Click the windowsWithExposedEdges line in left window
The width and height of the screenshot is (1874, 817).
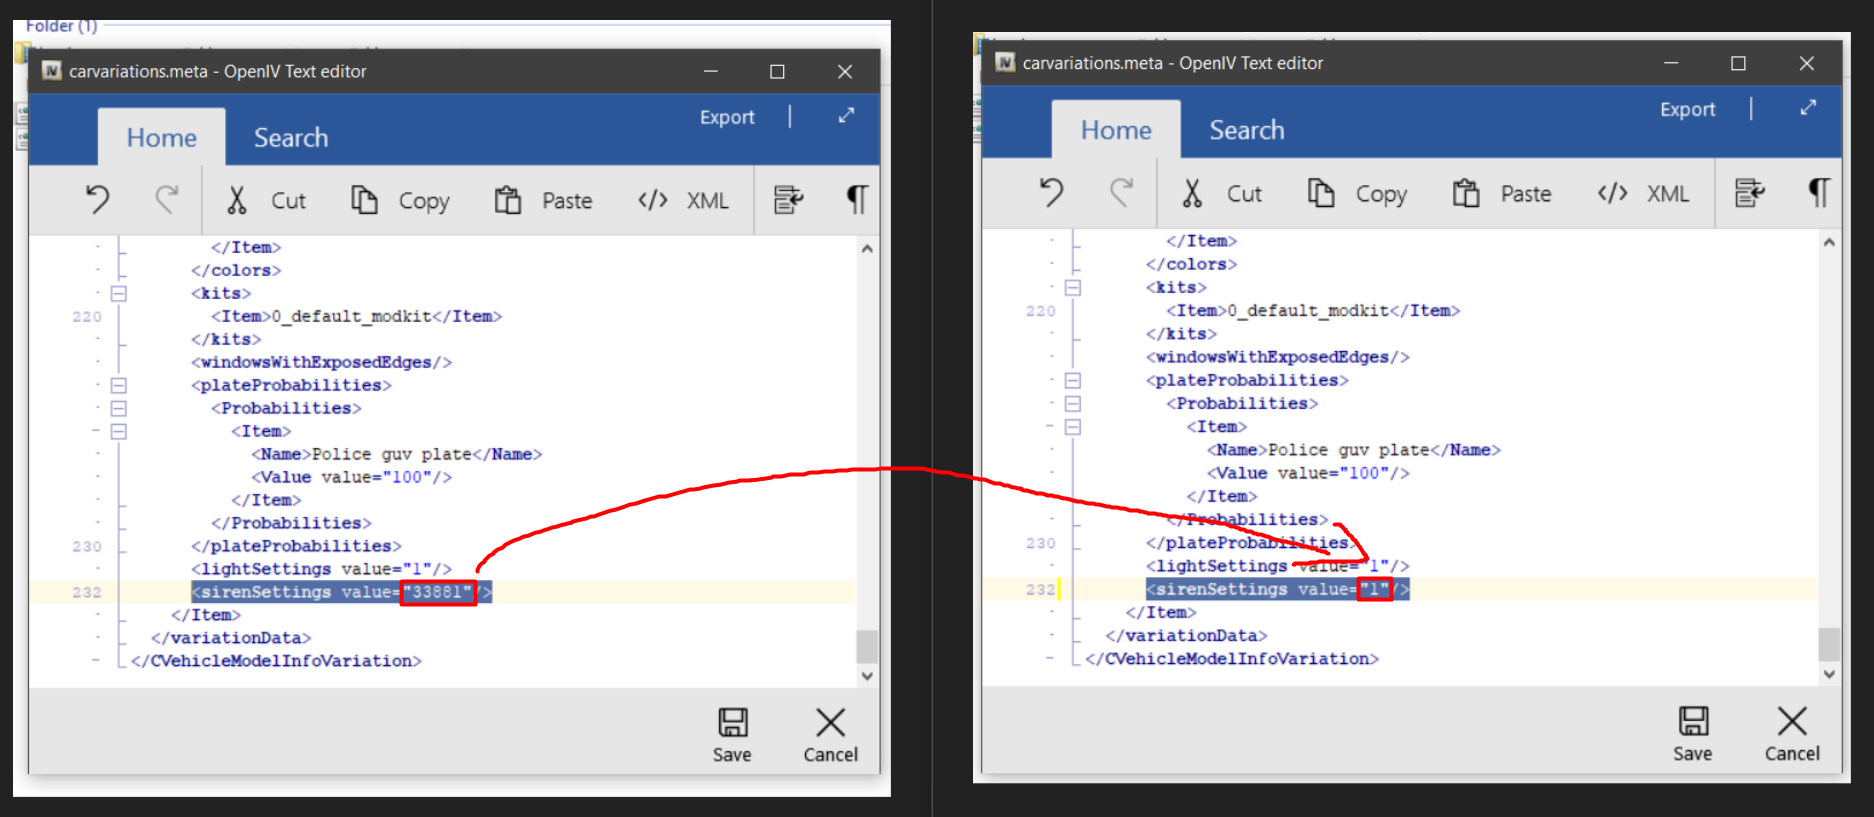(322, 362)
